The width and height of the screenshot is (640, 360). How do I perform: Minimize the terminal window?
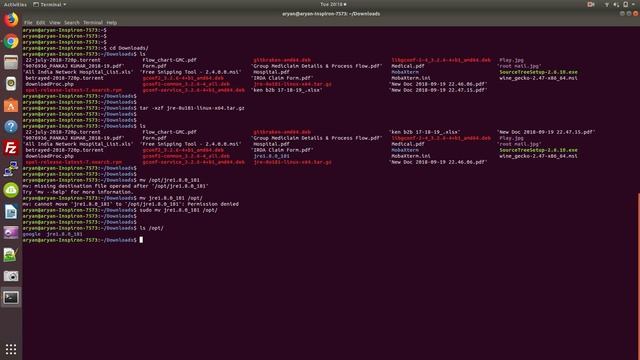(x=622, y=14)
